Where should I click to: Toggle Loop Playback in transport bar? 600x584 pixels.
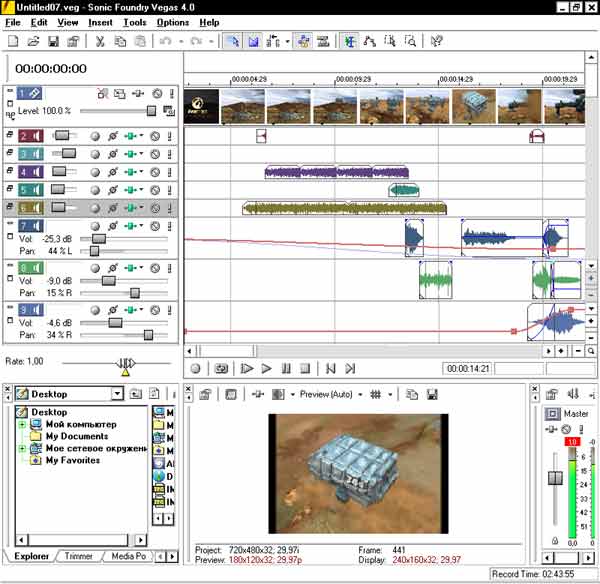[221, 369]
